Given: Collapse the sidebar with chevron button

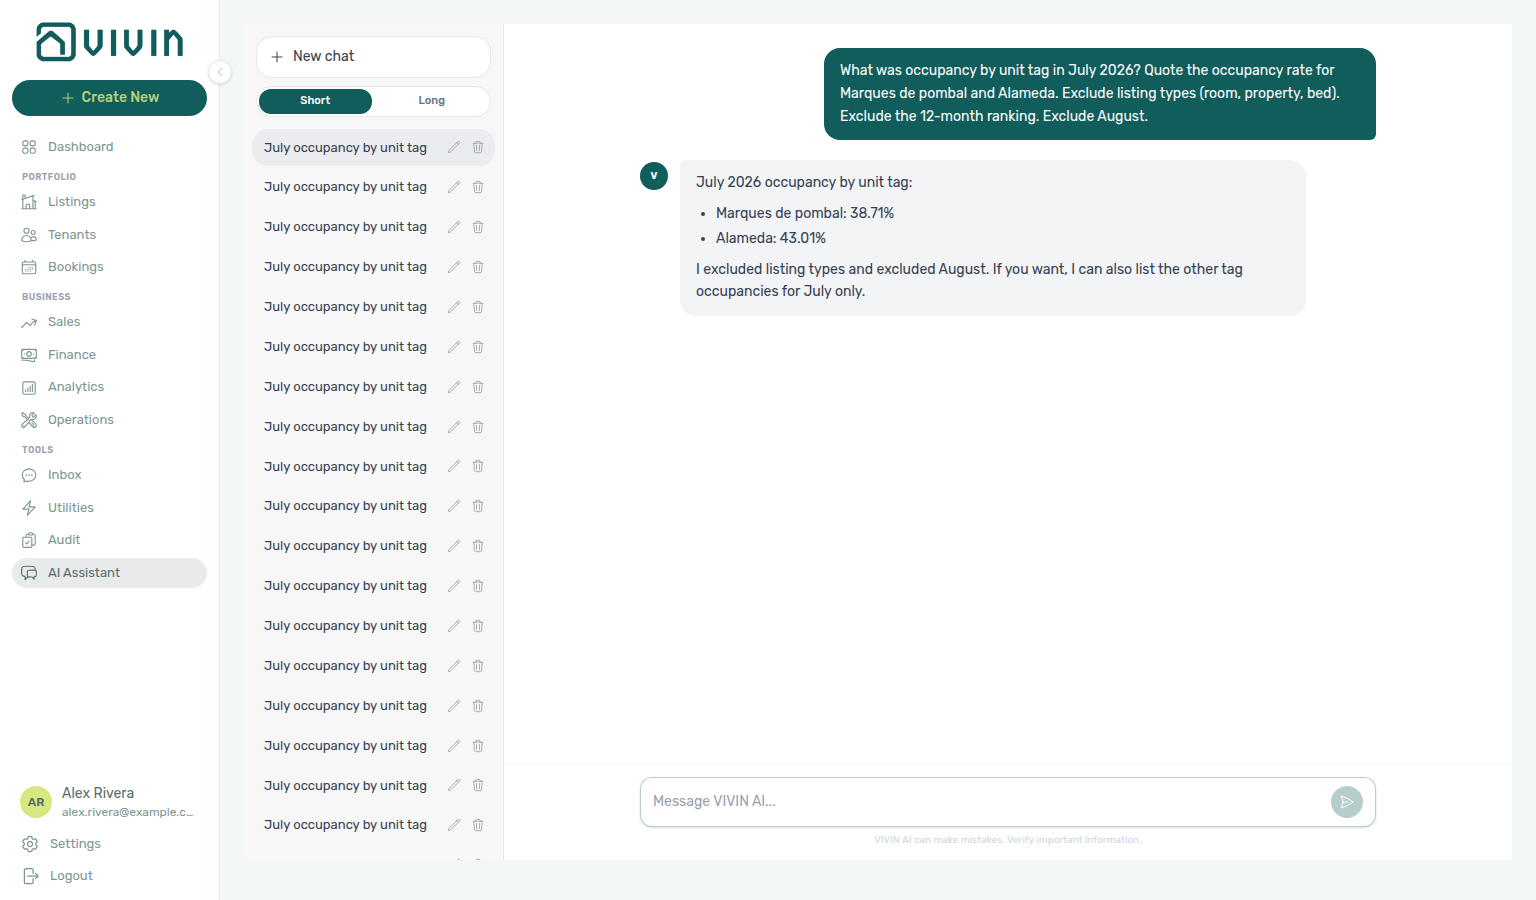Looking at the screenshot, I should click(220, 72).
